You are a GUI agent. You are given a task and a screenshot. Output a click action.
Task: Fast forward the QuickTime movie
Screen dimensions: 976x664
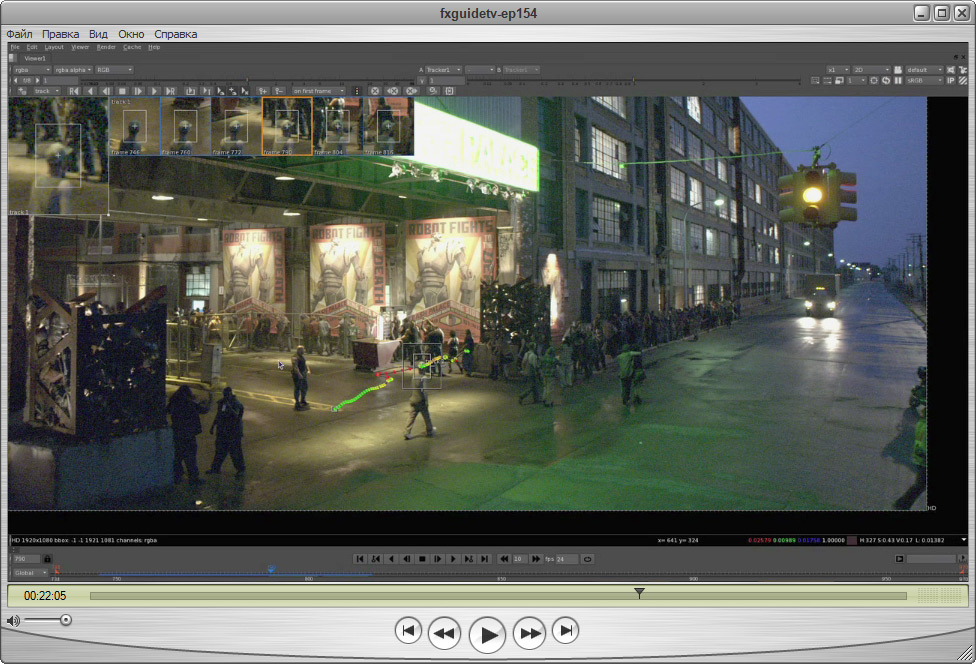point(530,633)
